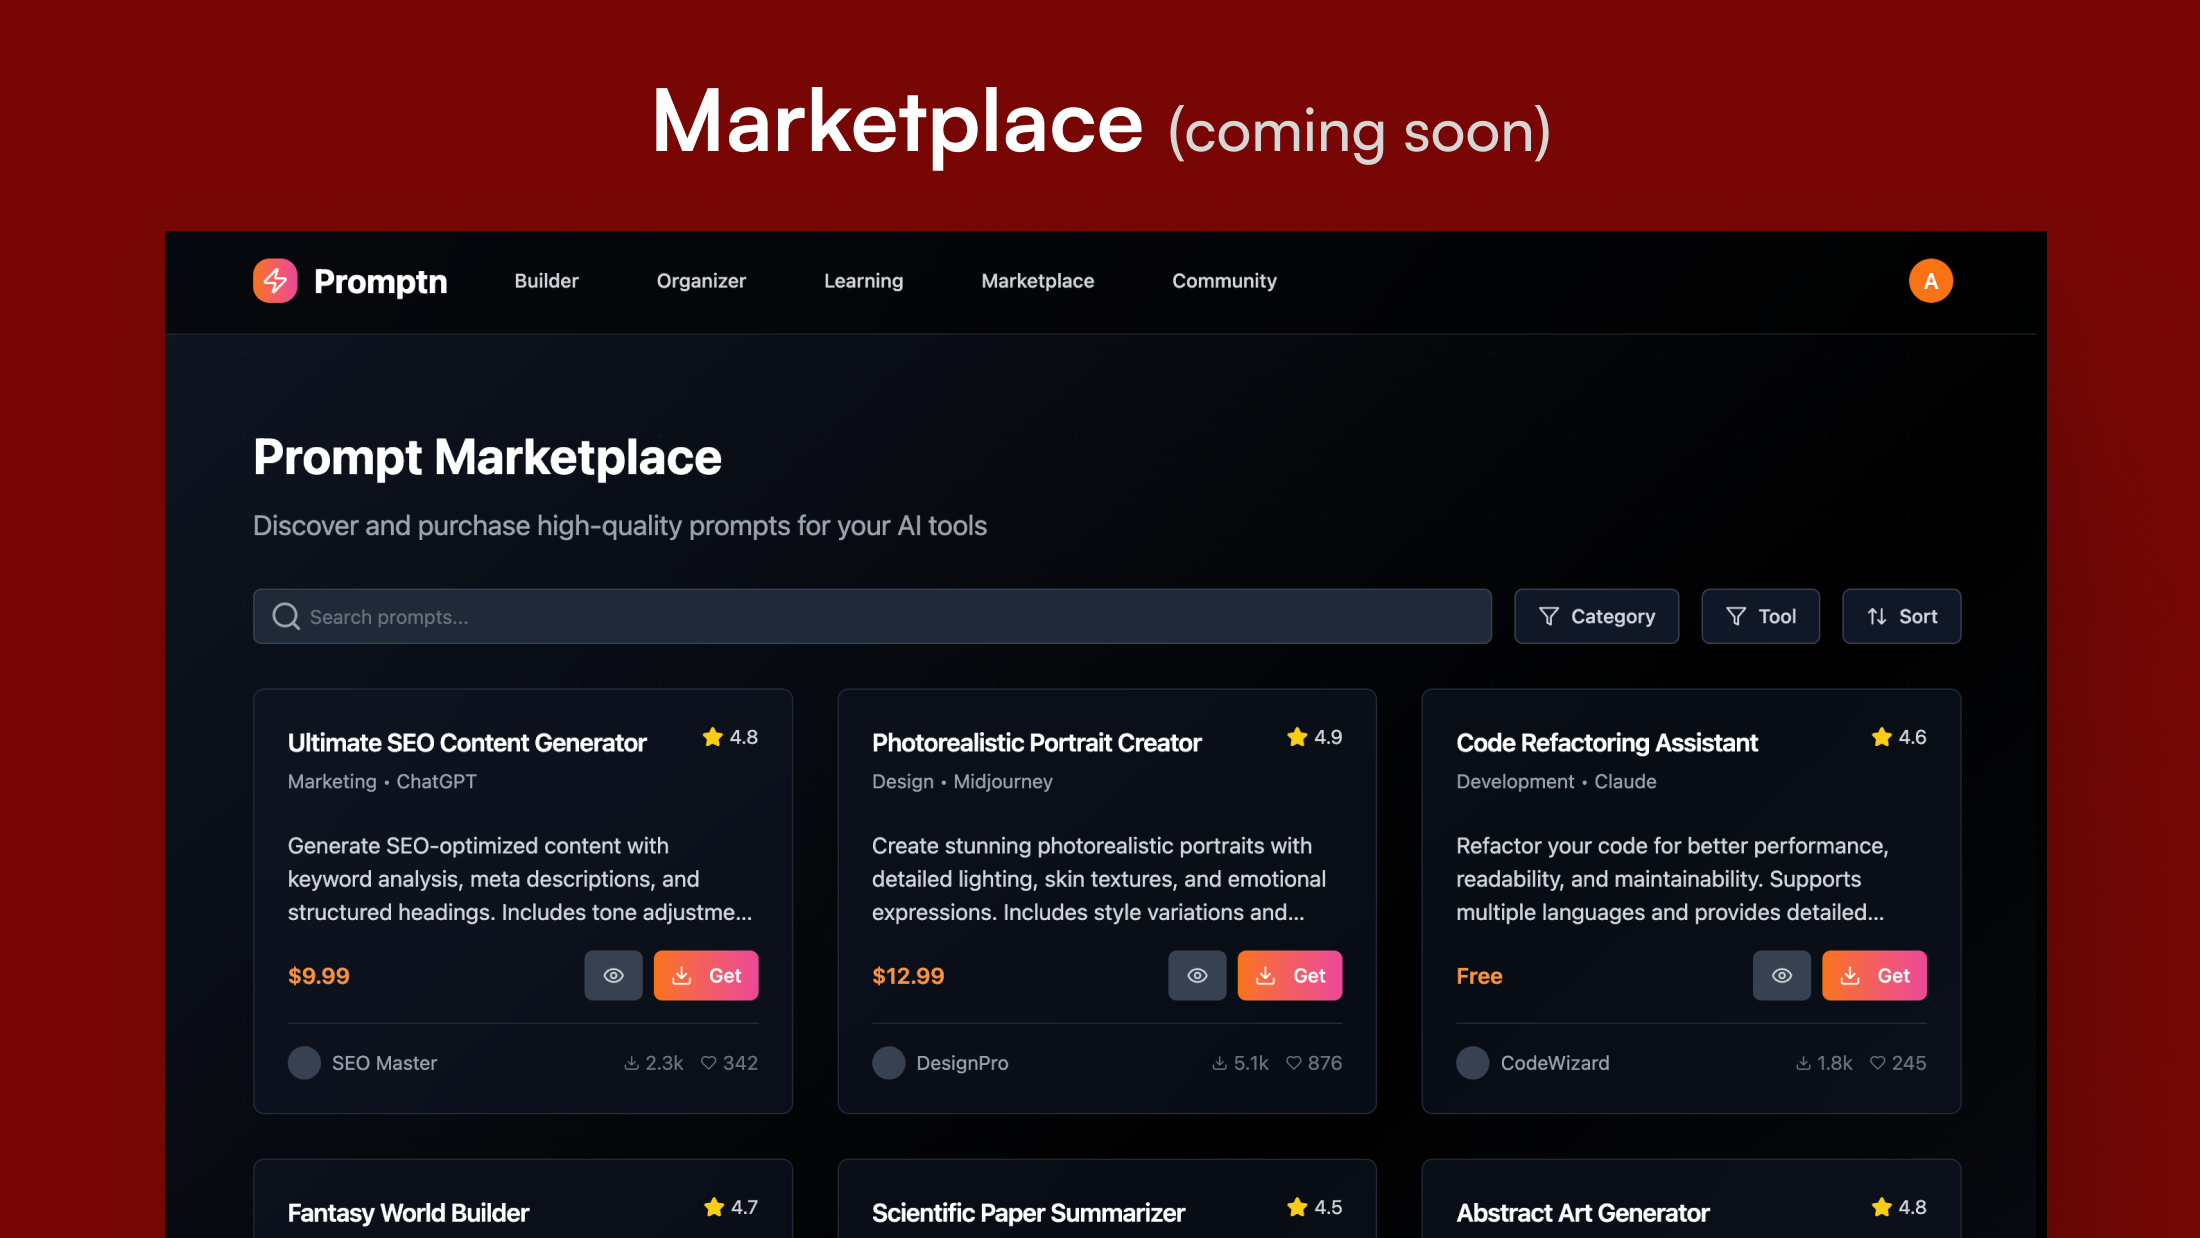Get the free Code Refactoring Assistant
2200x1238 pixels.
point(1874,975)
